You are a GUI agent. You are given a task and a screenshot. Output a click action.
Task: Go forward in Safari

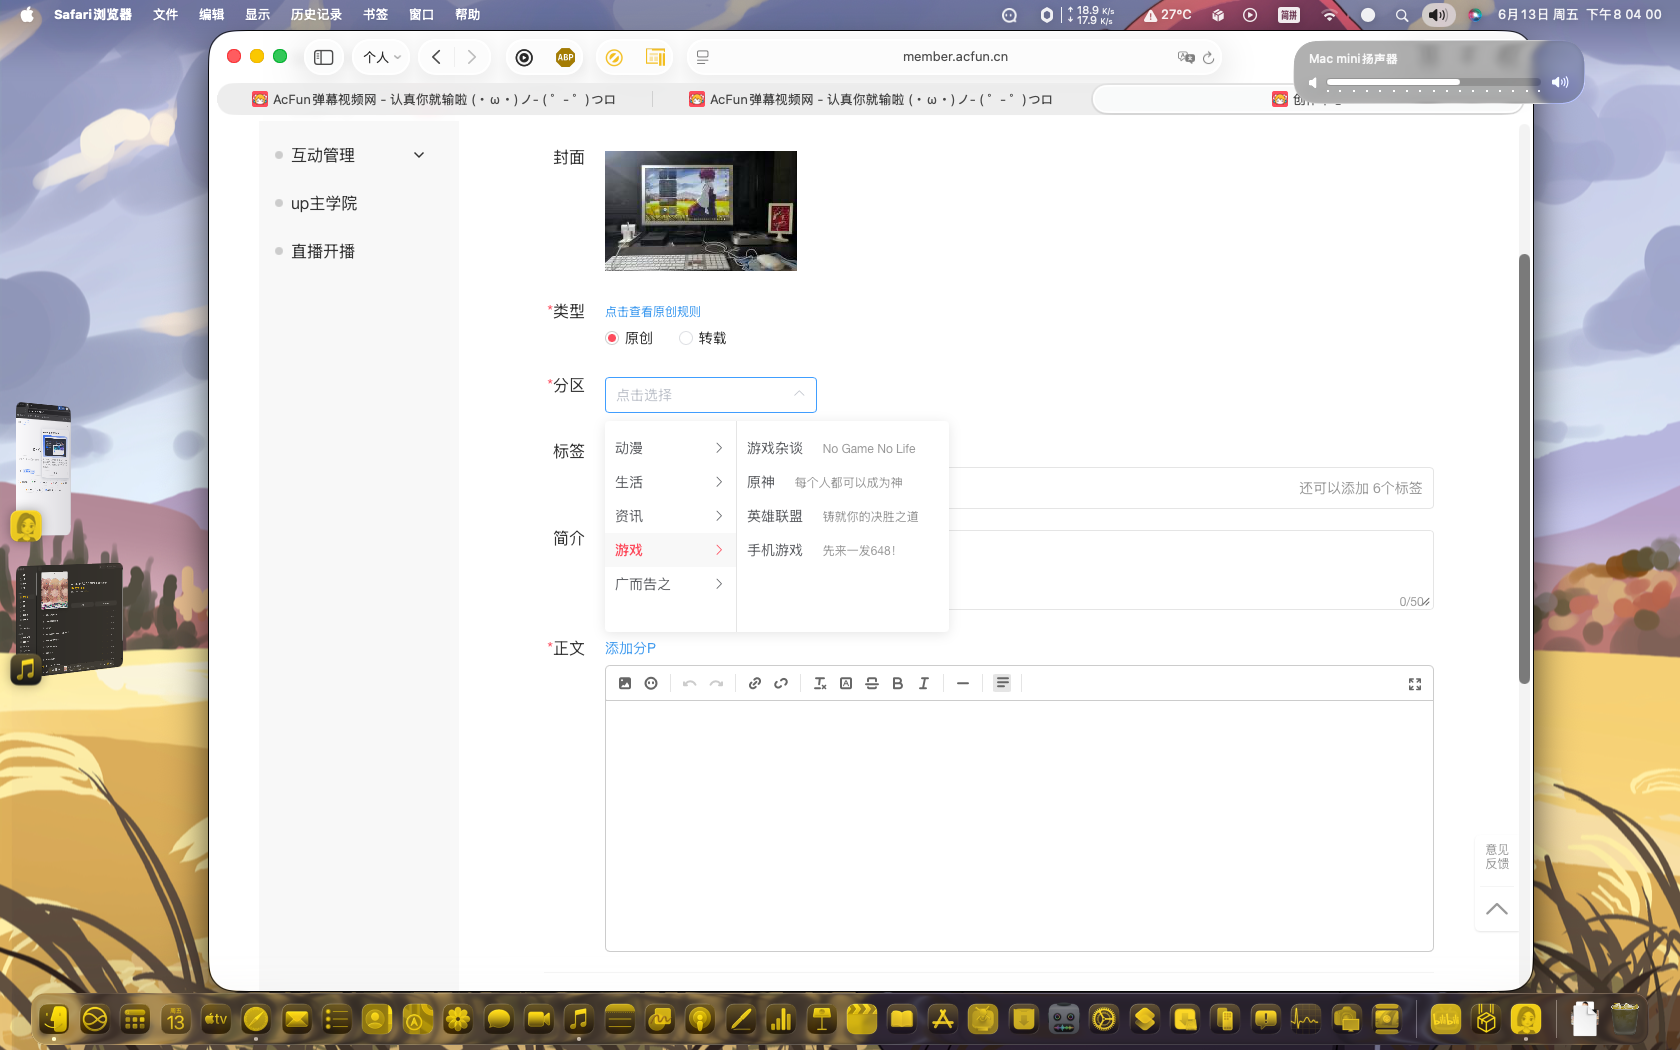tap(472, 57)
